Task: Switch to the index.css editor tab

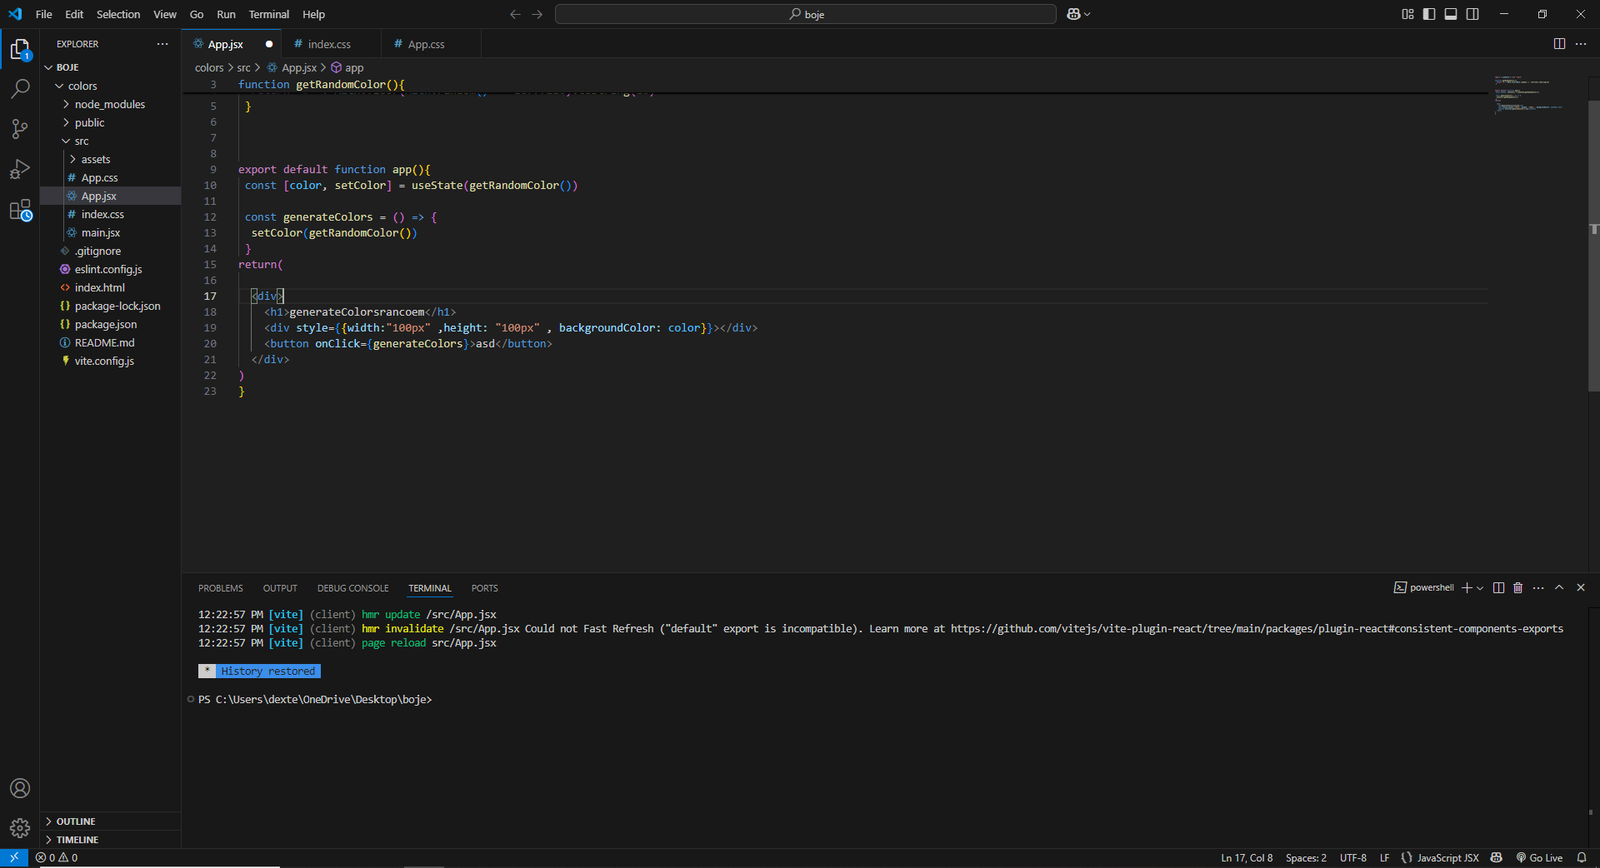Action: click(329, 44)
